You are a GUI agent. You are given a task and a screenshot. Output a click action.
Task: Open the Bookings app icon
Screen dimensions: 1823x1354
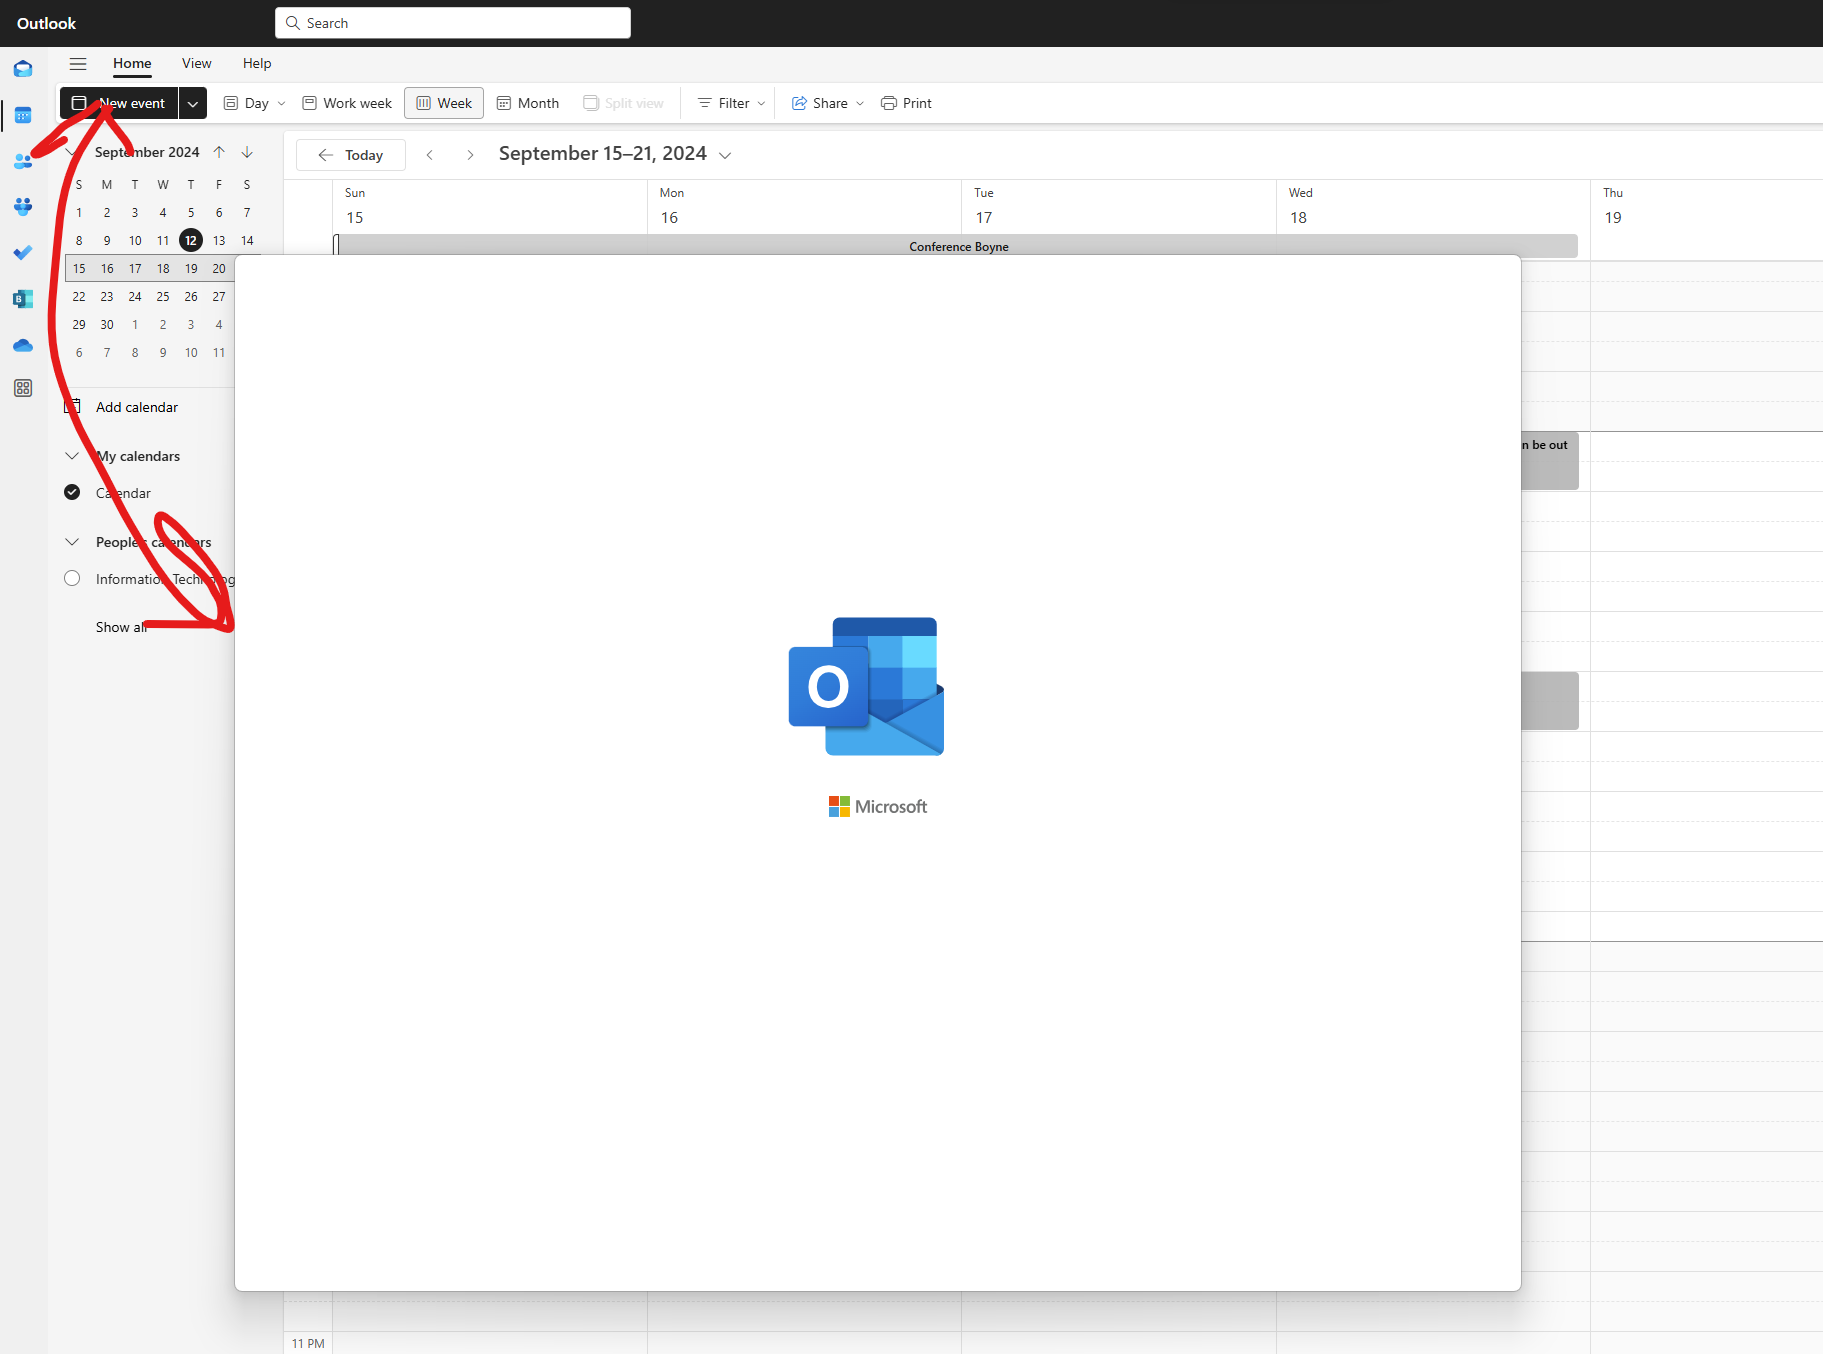click(23, 299)
